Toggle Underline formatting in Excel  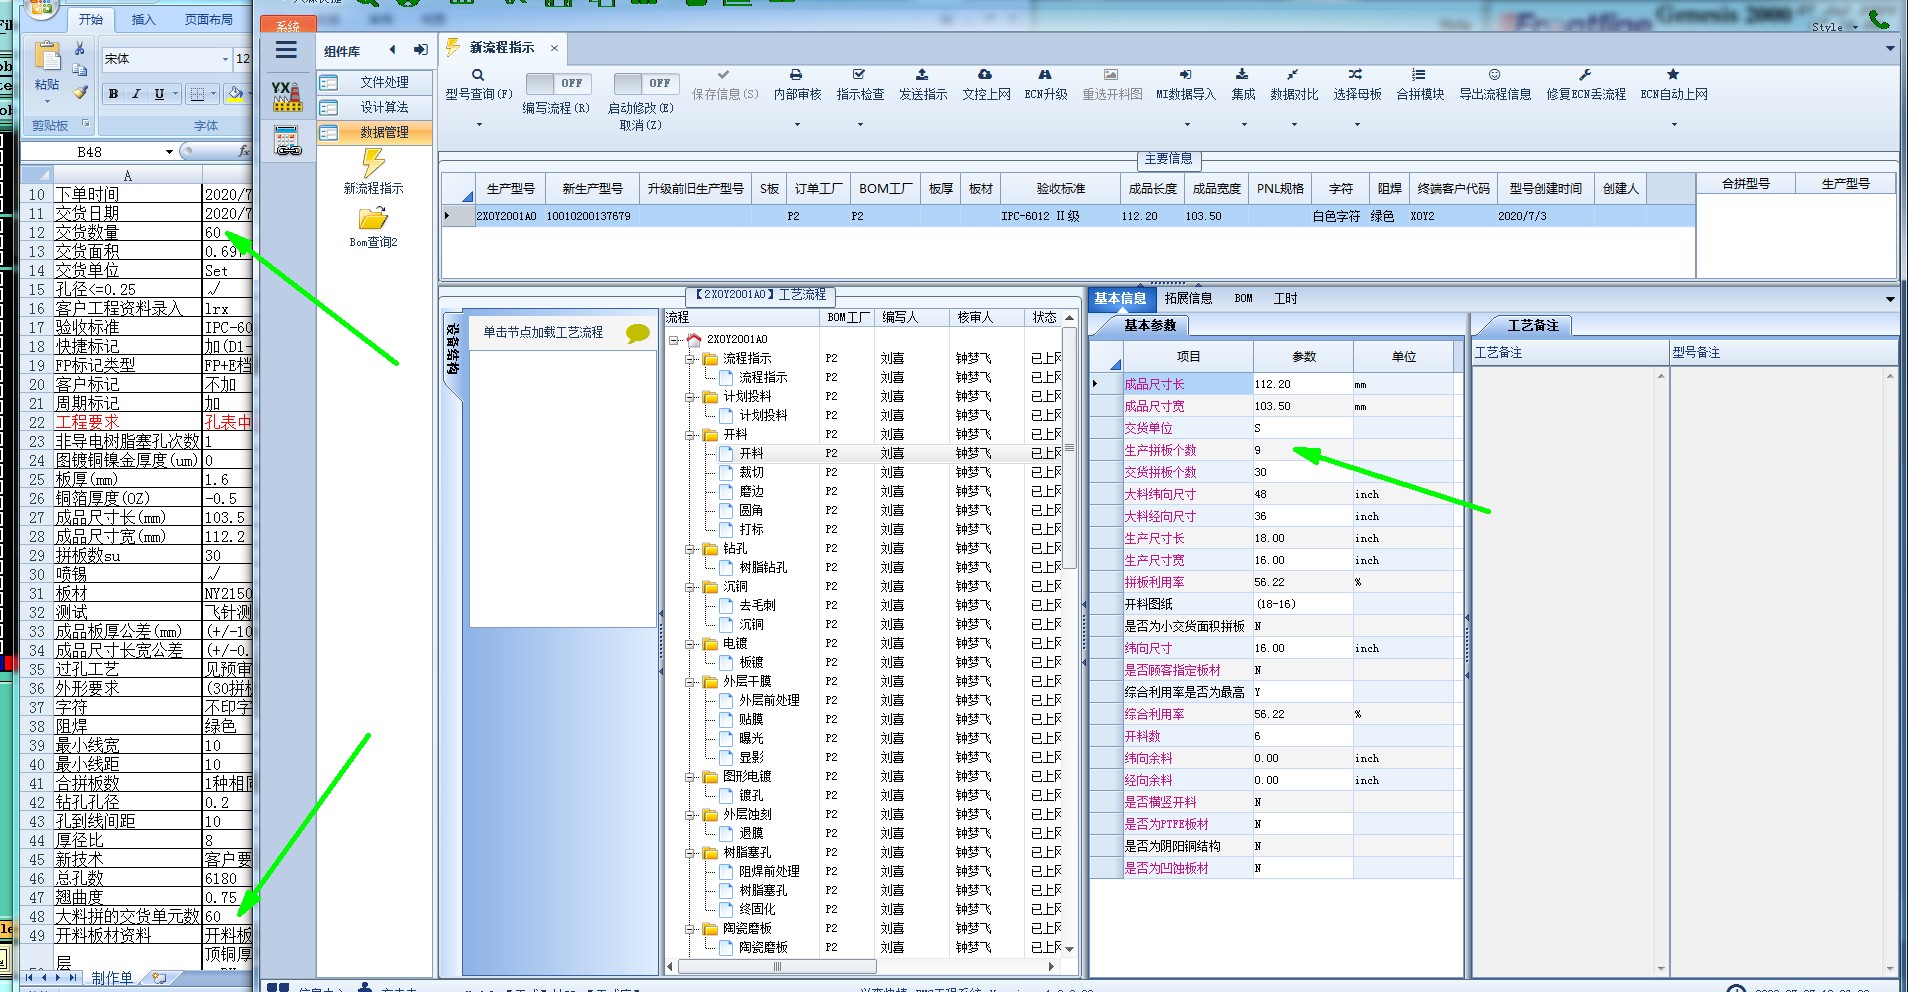(159, 94)
